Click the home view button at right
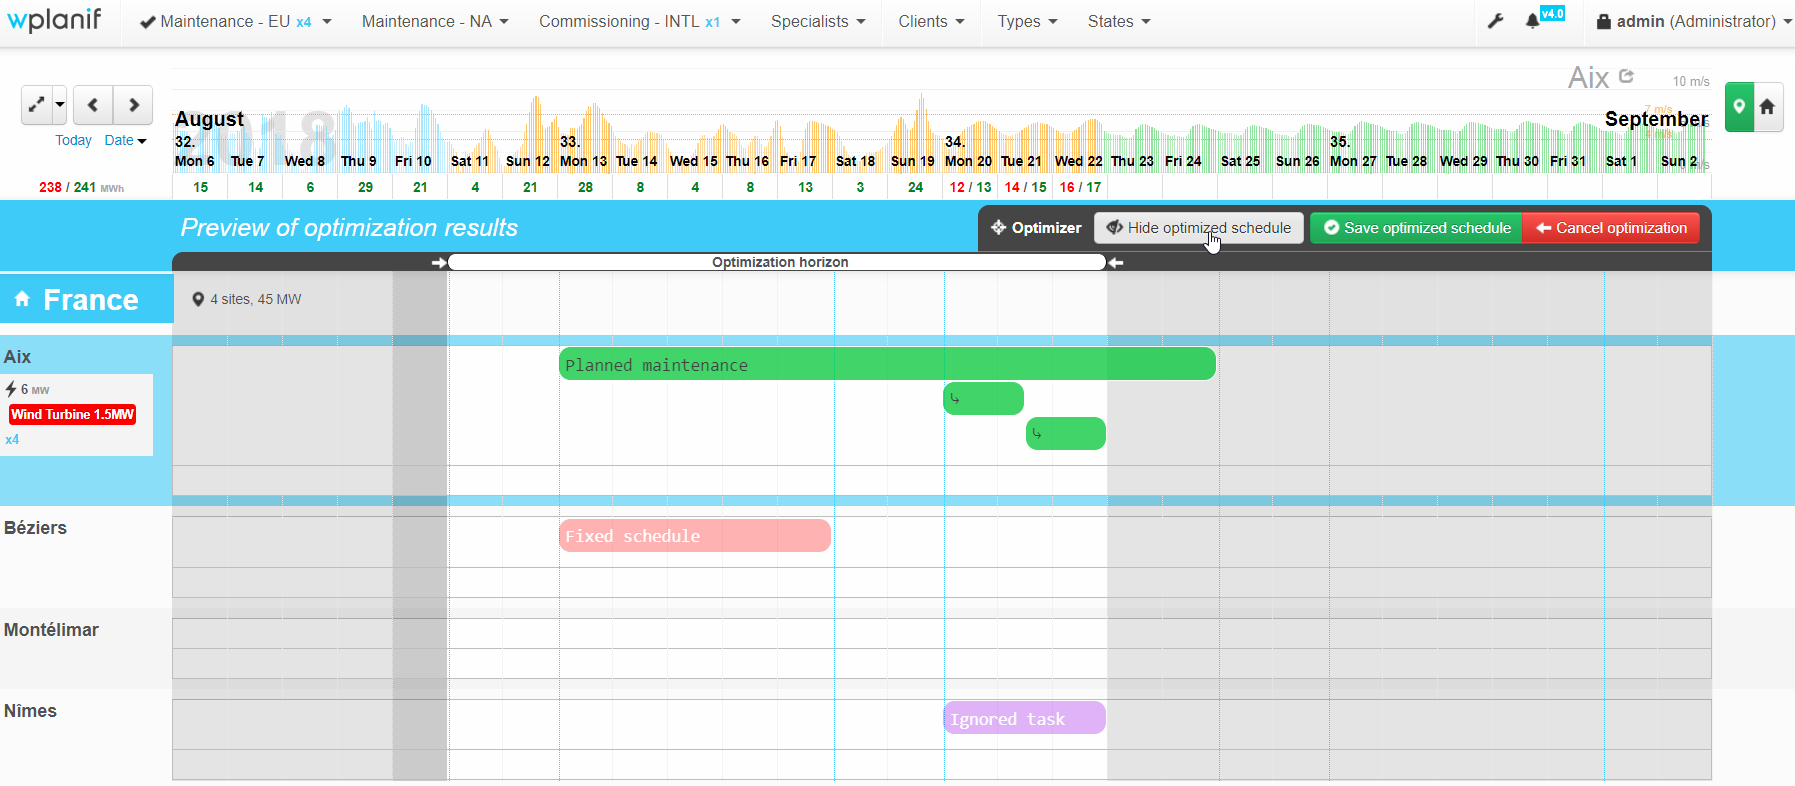The image size is (1795, 786). 1767,107
